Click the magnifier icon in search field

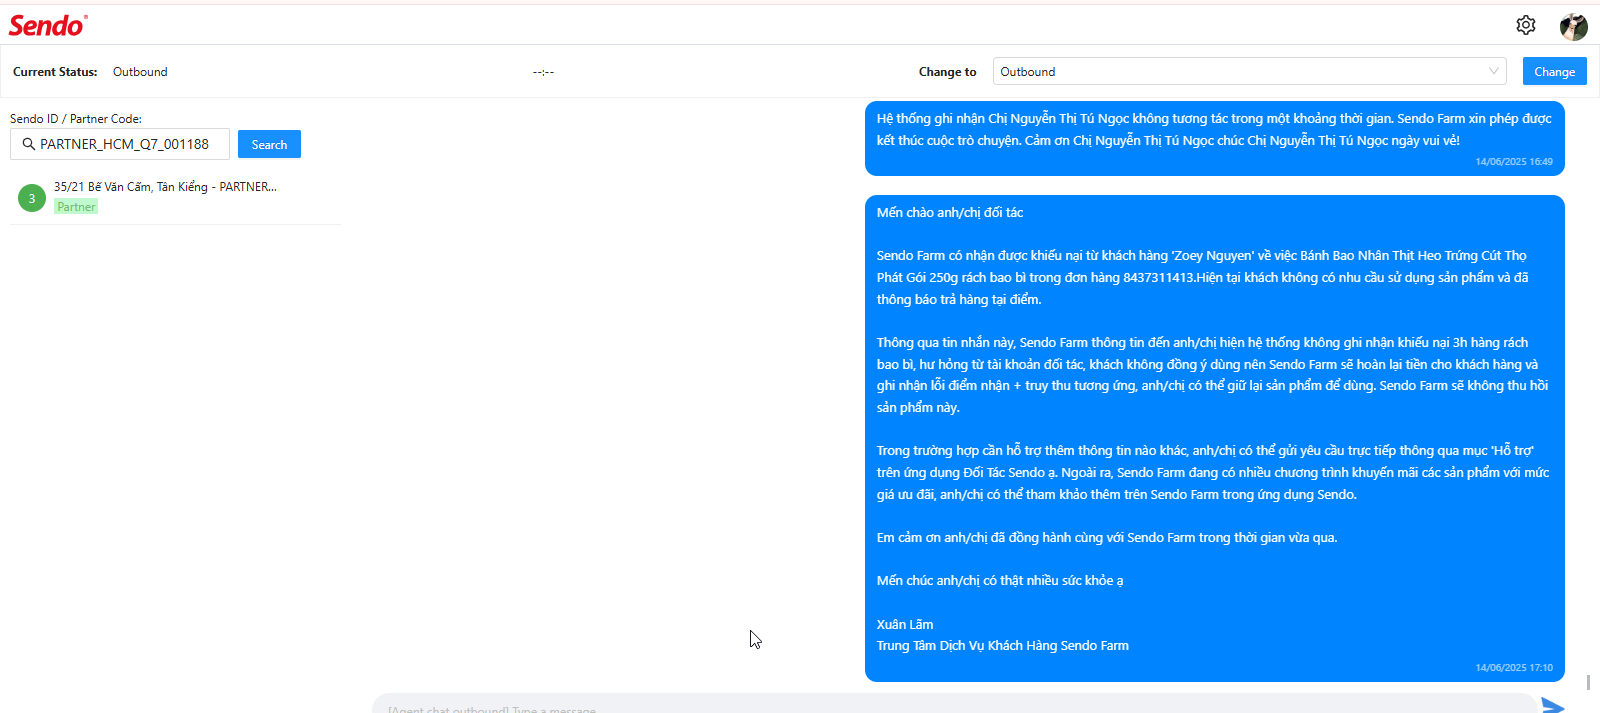pyautogui.click(x=29, y=144)
